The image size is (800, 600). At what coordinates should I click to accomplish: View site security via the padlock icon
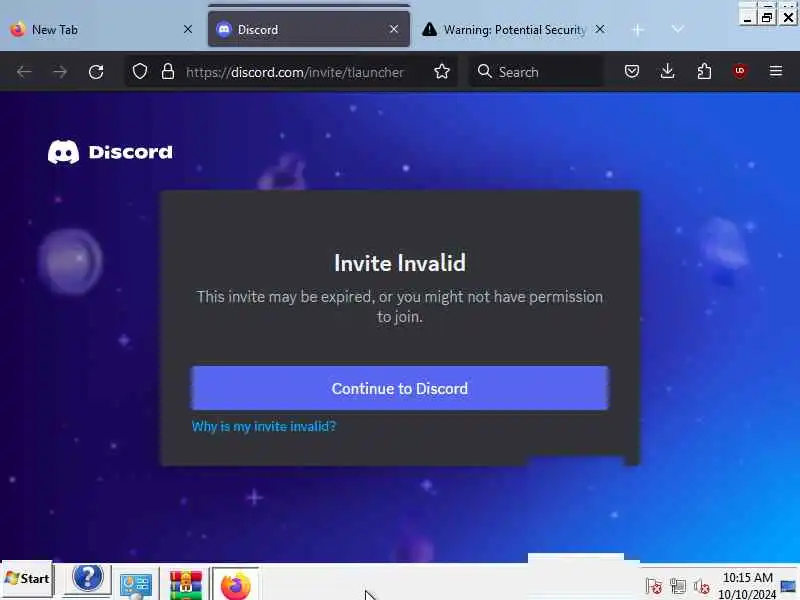pos(168,71)
